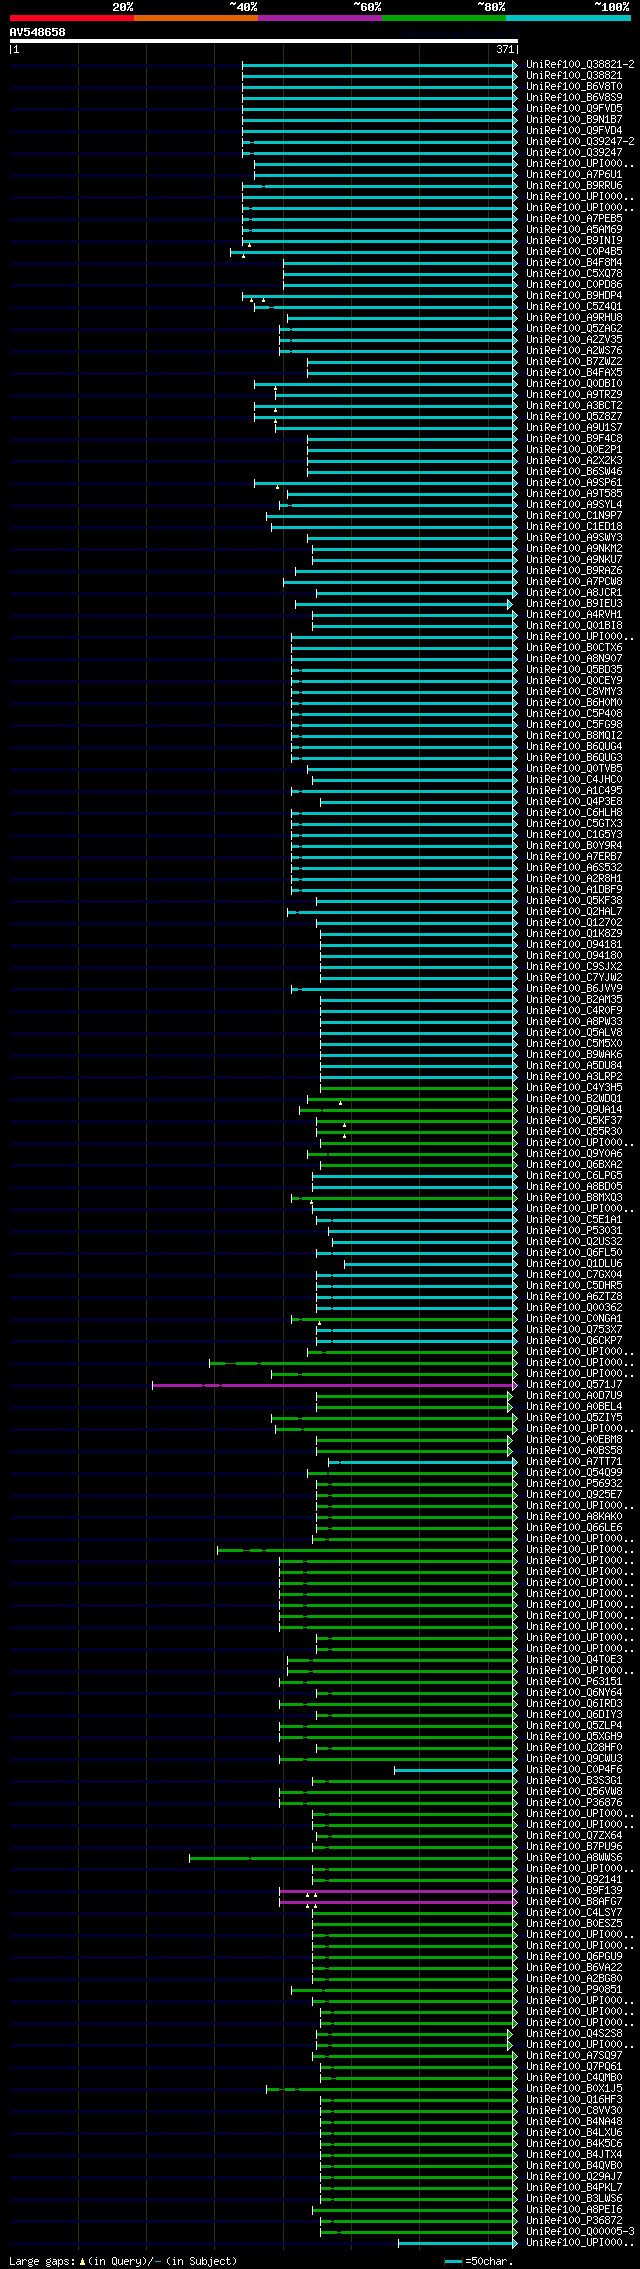The height and width of the screenshot is (2269, 640).
Task: Select the UniRef100_Q01BI8 label
Action: pos(574,625)
